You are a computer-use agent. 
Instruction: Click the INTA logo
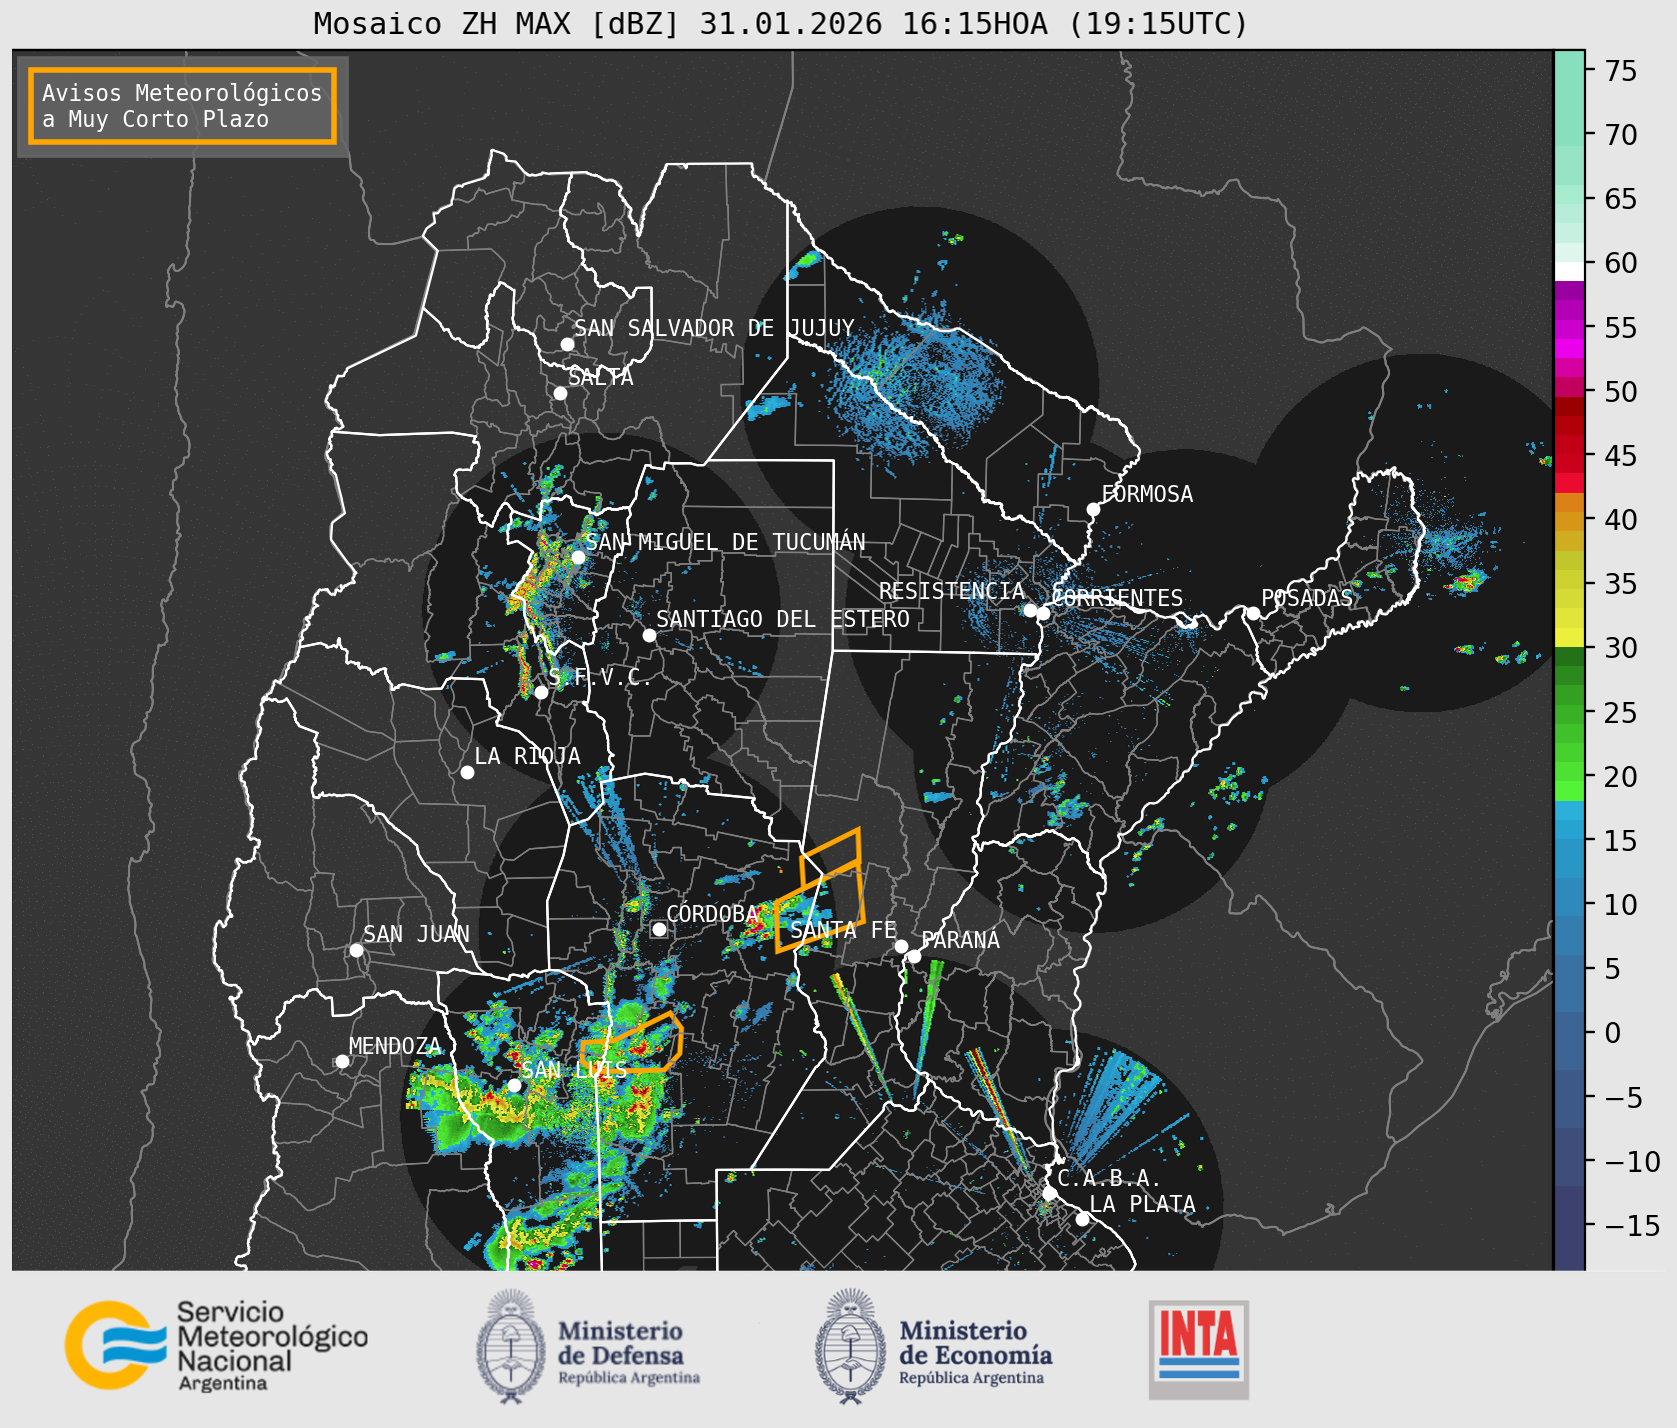[x=1199, y=1349]
